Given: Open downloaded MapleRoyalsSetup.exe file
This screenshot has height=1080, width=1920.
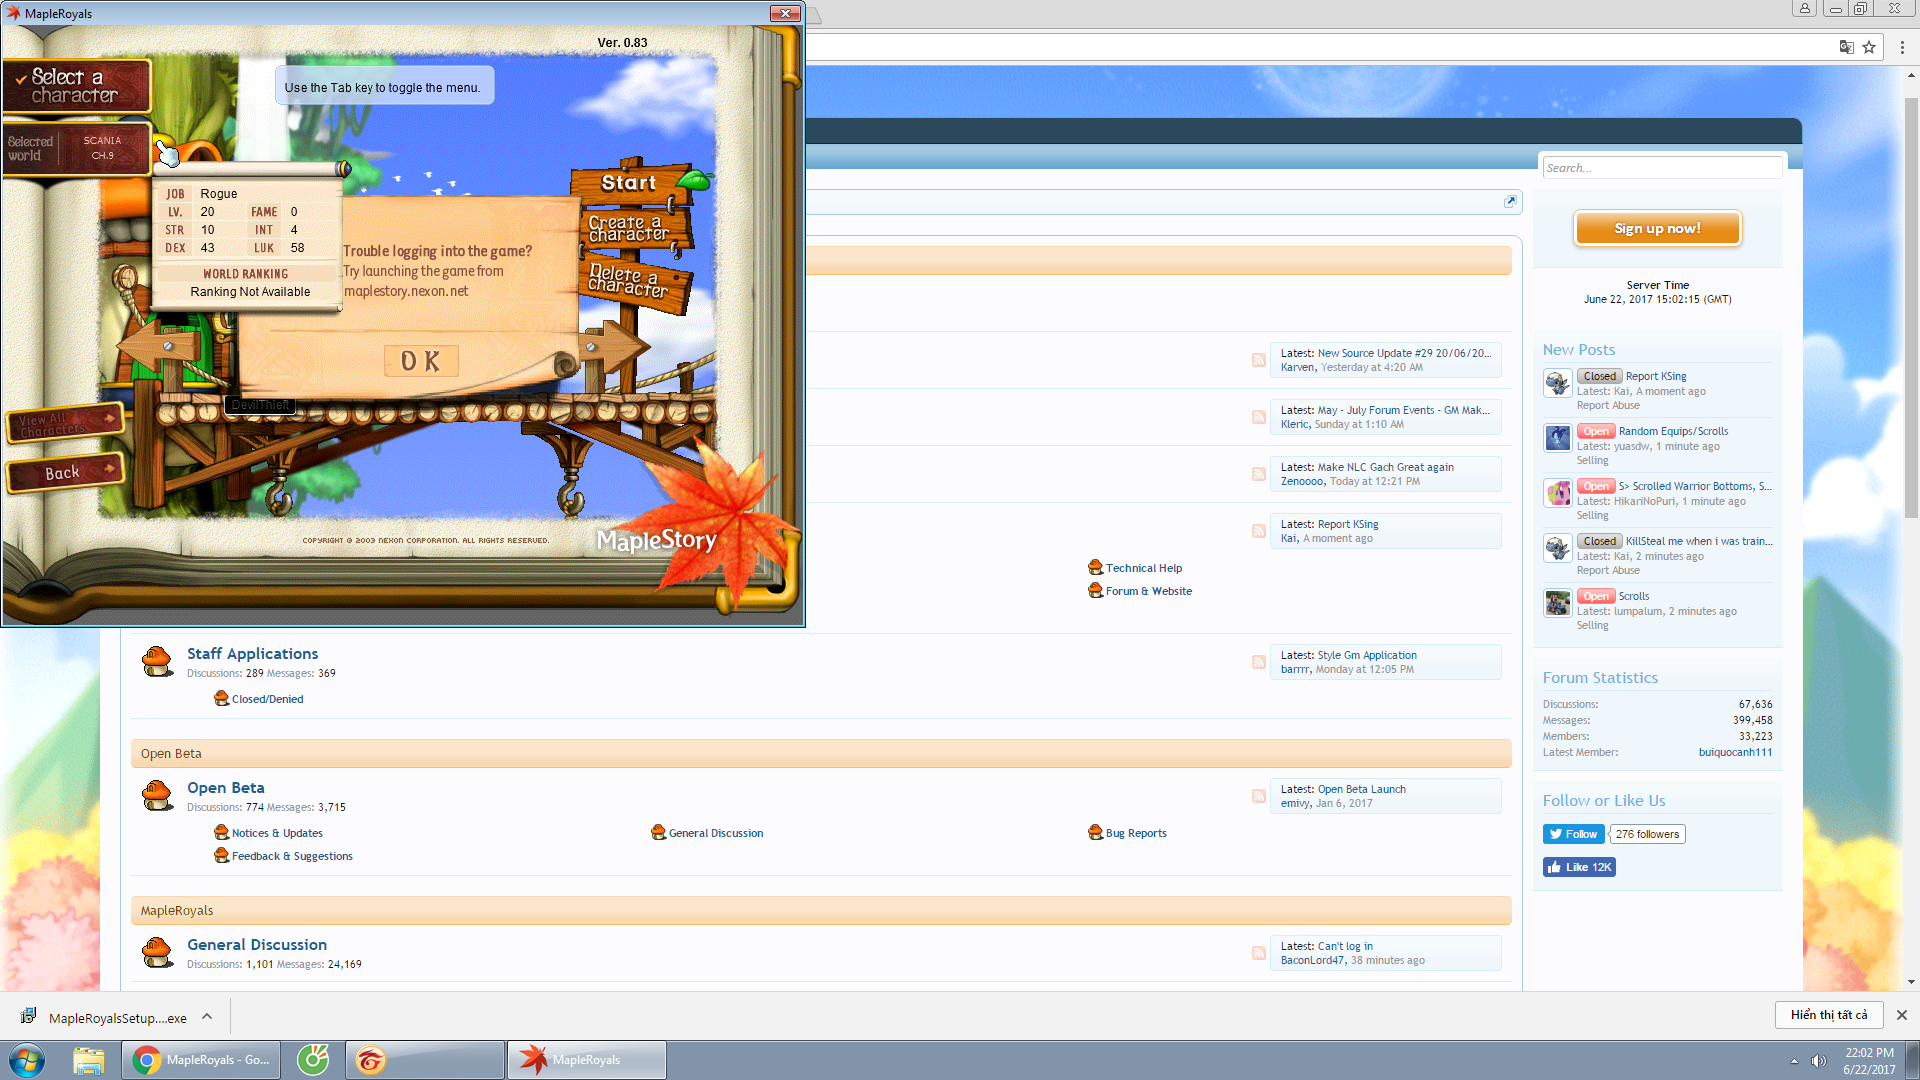Looking at the screenshot, I should [x=105, y=1017].
